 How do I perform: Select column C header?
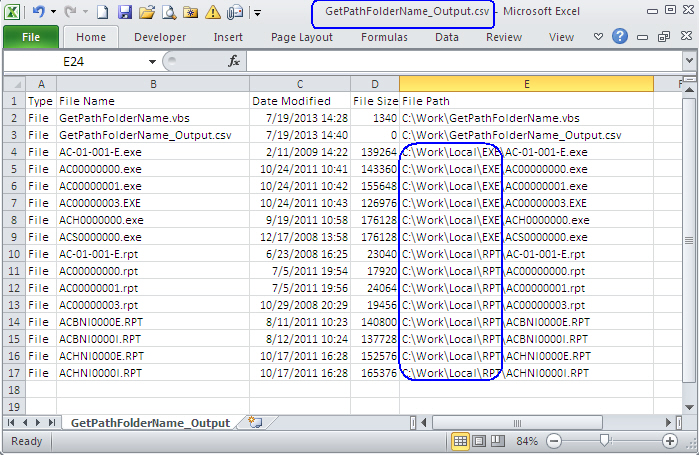point(300,84)
